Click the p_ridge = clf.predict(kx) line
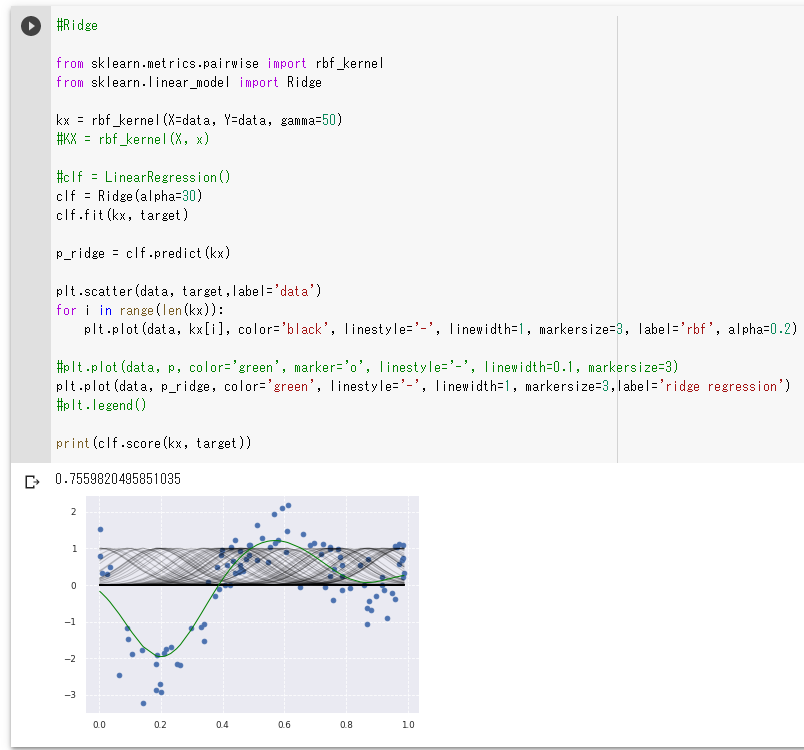The width and height of the screenshot is (804, 750). [x=144, y=253]
